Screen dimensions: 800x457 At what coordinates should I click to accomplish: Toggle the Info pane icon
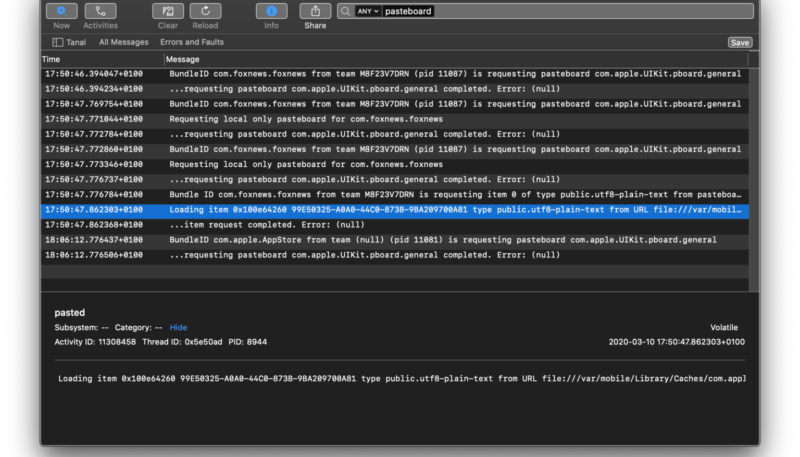pos(271,11)
